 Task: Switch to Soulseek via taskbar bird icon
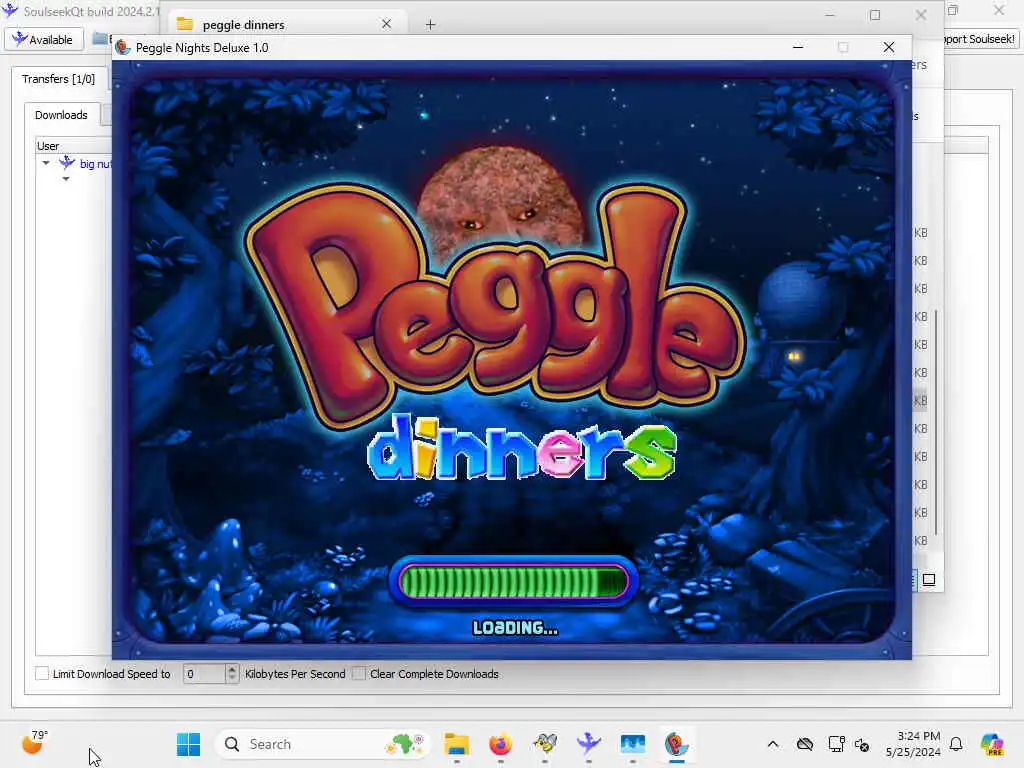[x=588, y=744]
